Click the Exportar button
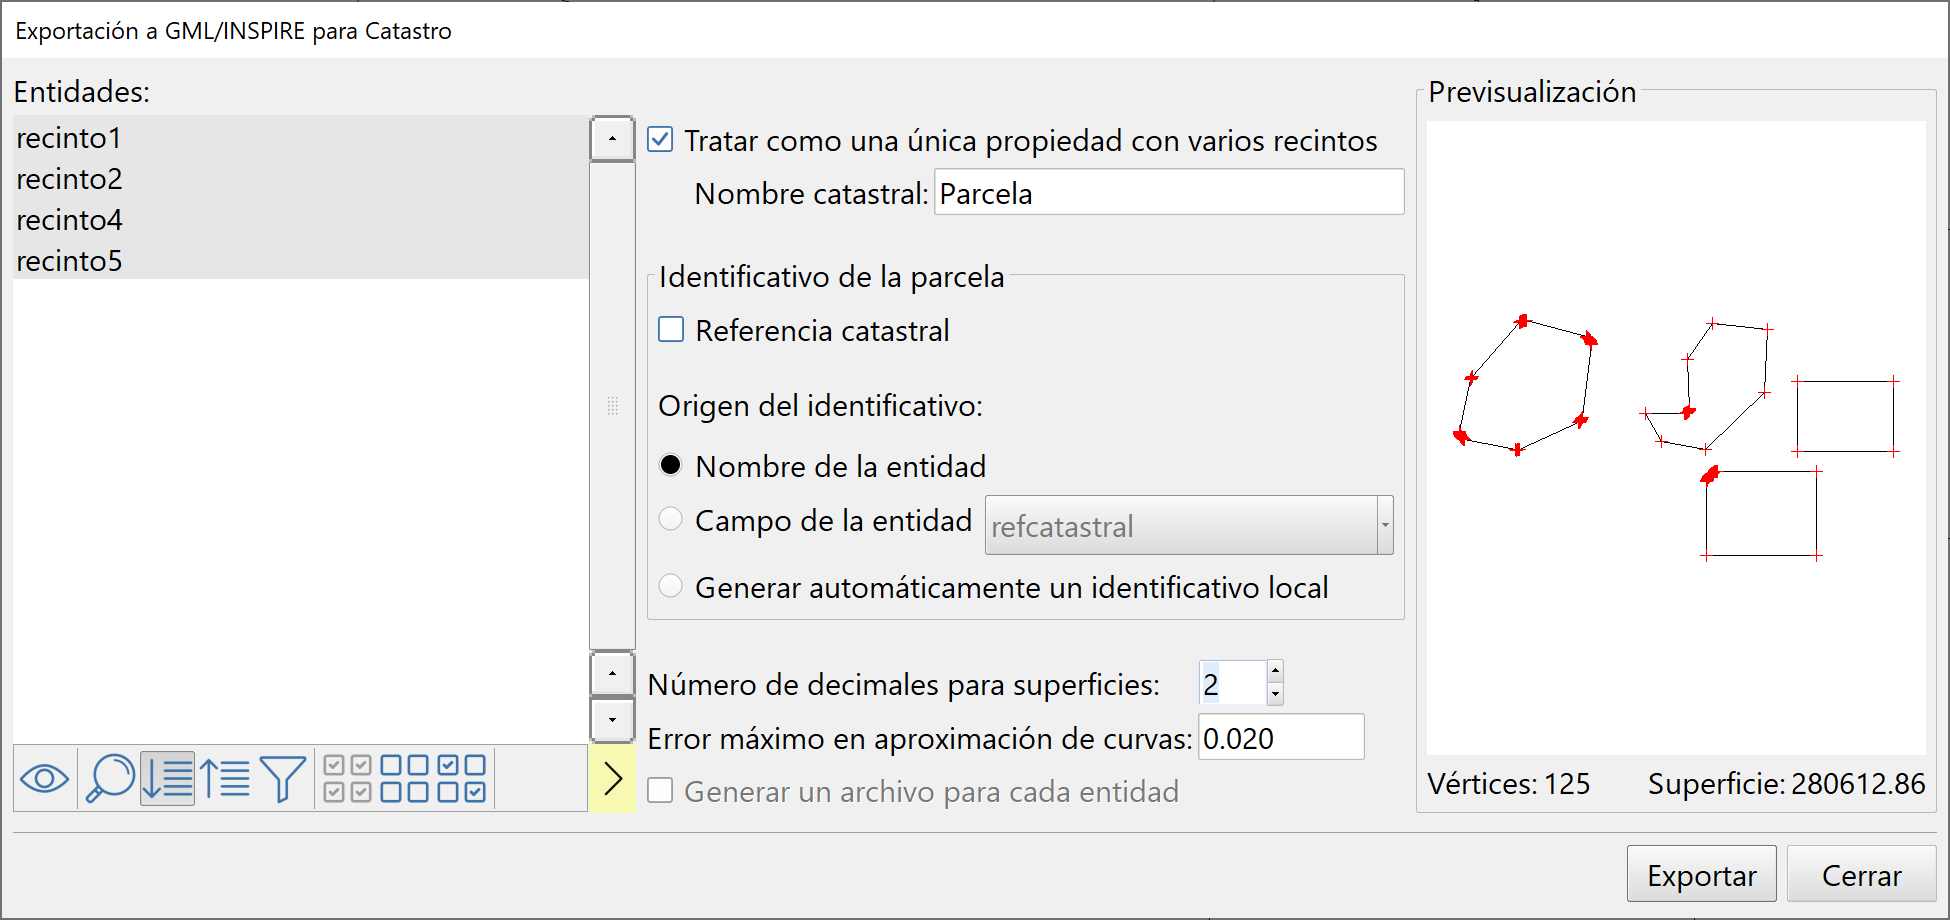This screenshot has width=1950, height=920. (1701, 873)
